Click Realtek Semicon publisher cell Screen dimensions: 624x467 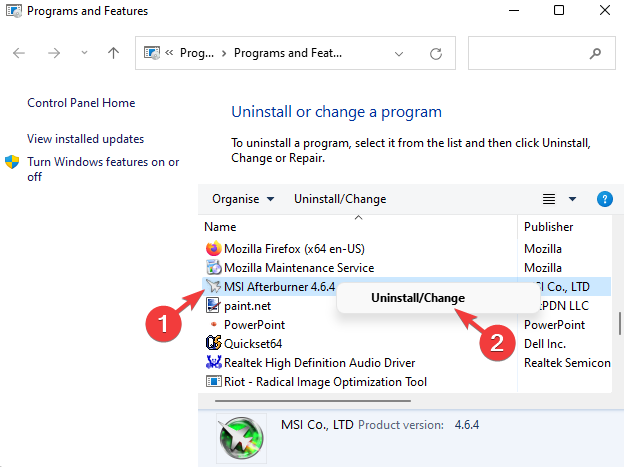tap(567, 363)
